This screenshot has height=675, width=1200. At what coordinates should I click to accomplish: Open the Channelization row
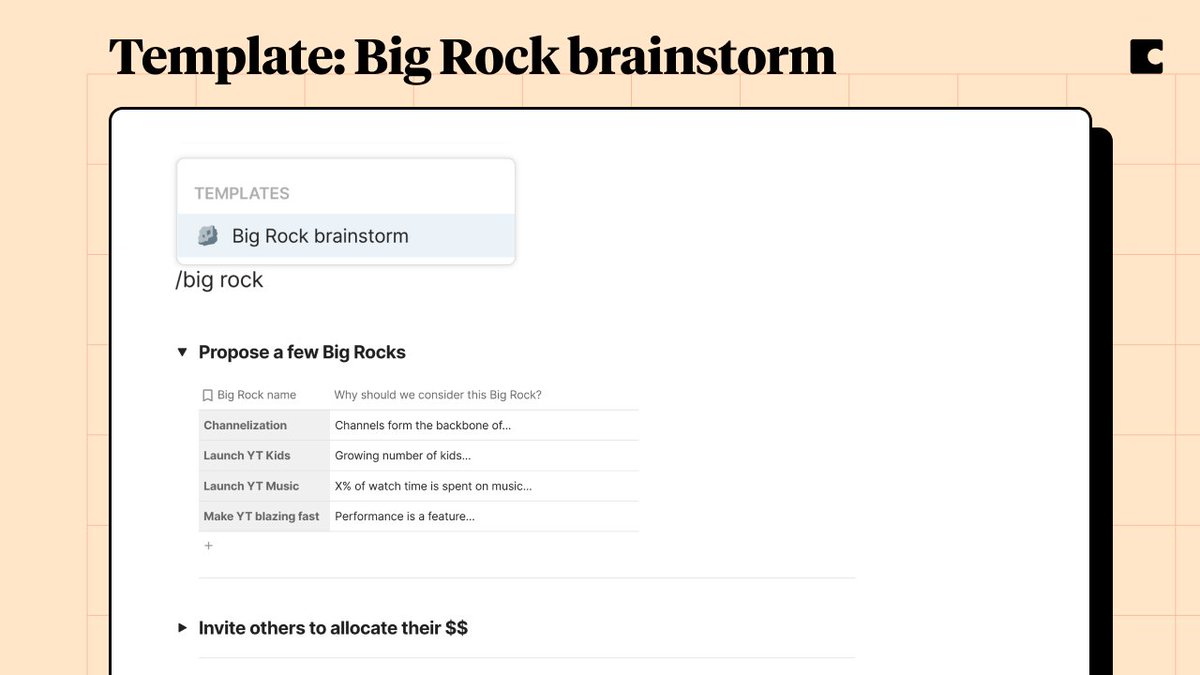coord(264,425)
